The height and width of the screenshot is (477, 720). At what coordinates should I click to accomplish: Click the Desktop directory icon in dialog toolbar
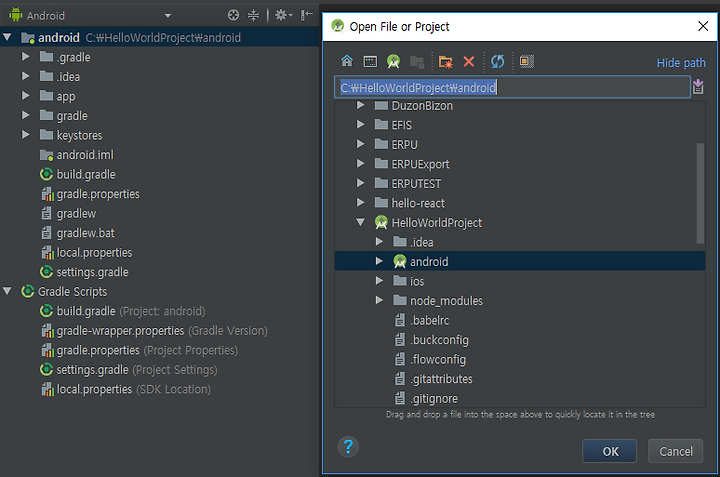[x=370, y=61]
